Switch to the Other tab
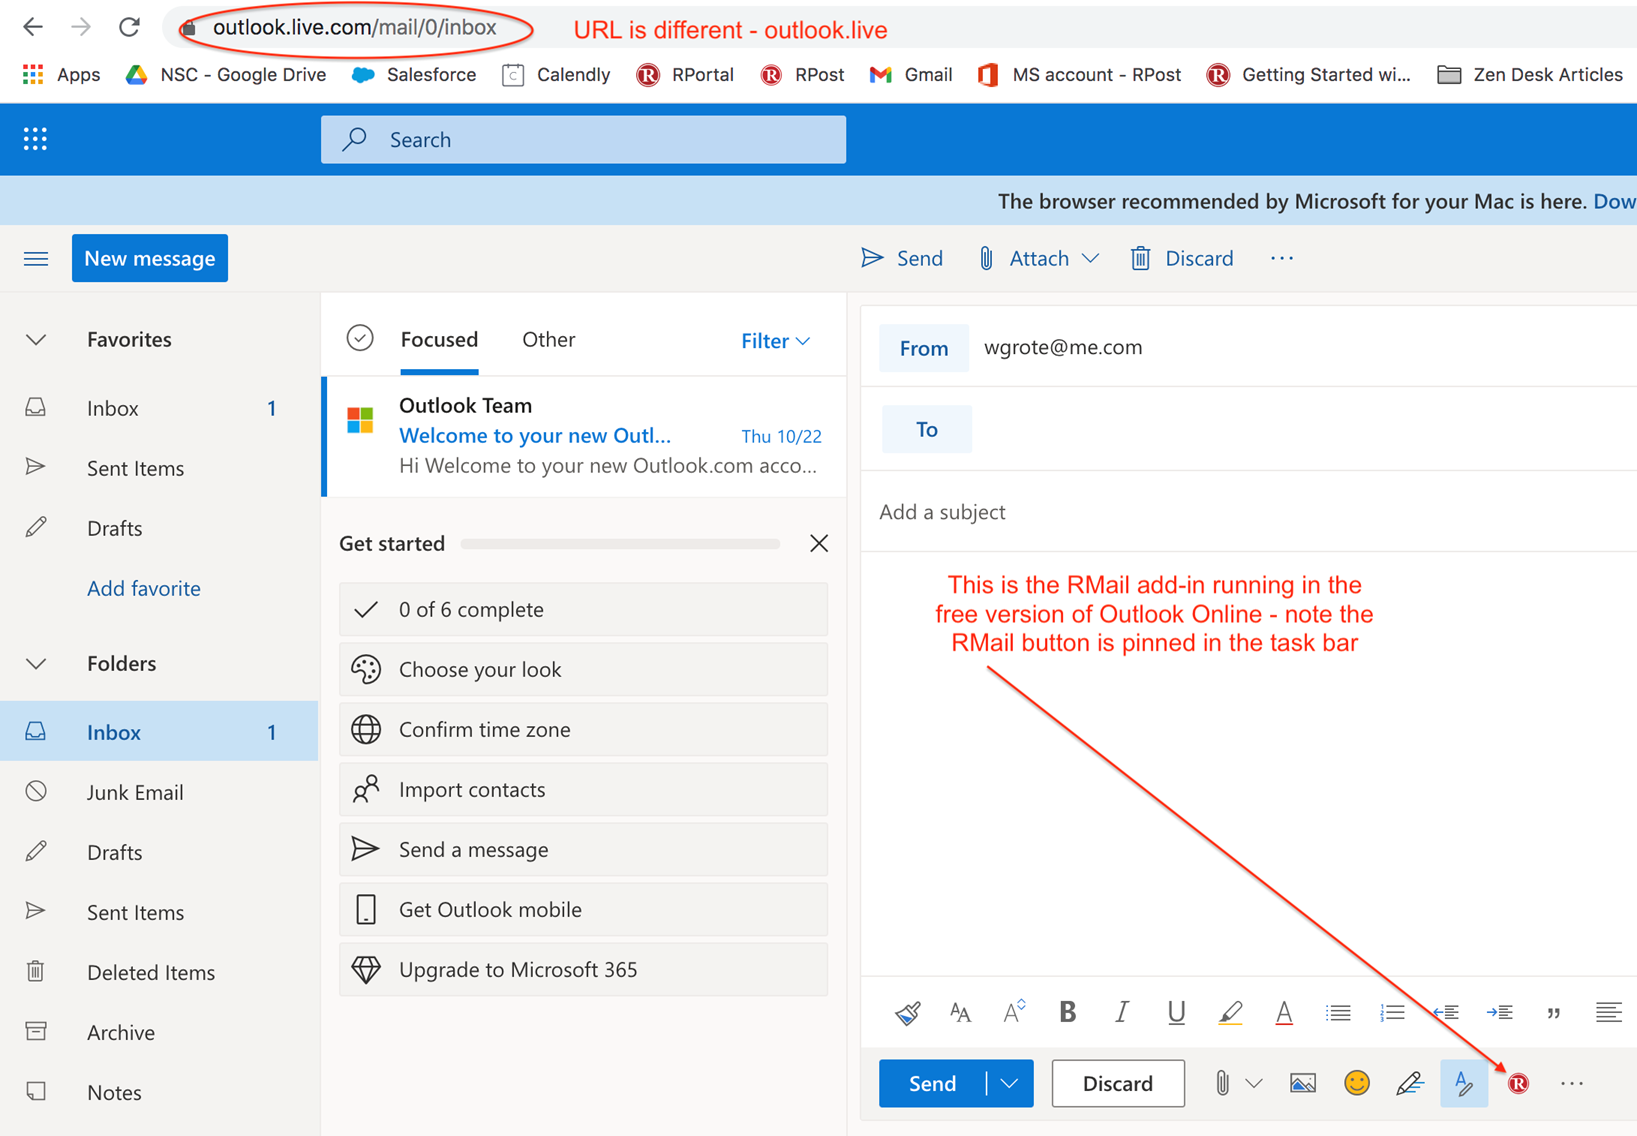Image resolution: width=1637 pixels, height=1136 pixels. click(x=548, y=340)
